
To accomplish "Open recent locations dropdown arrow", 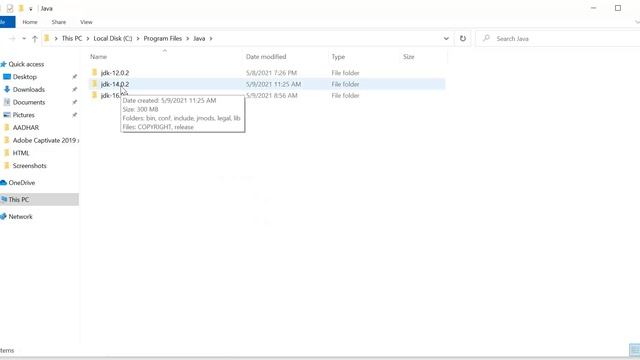I will coord(24,38).
